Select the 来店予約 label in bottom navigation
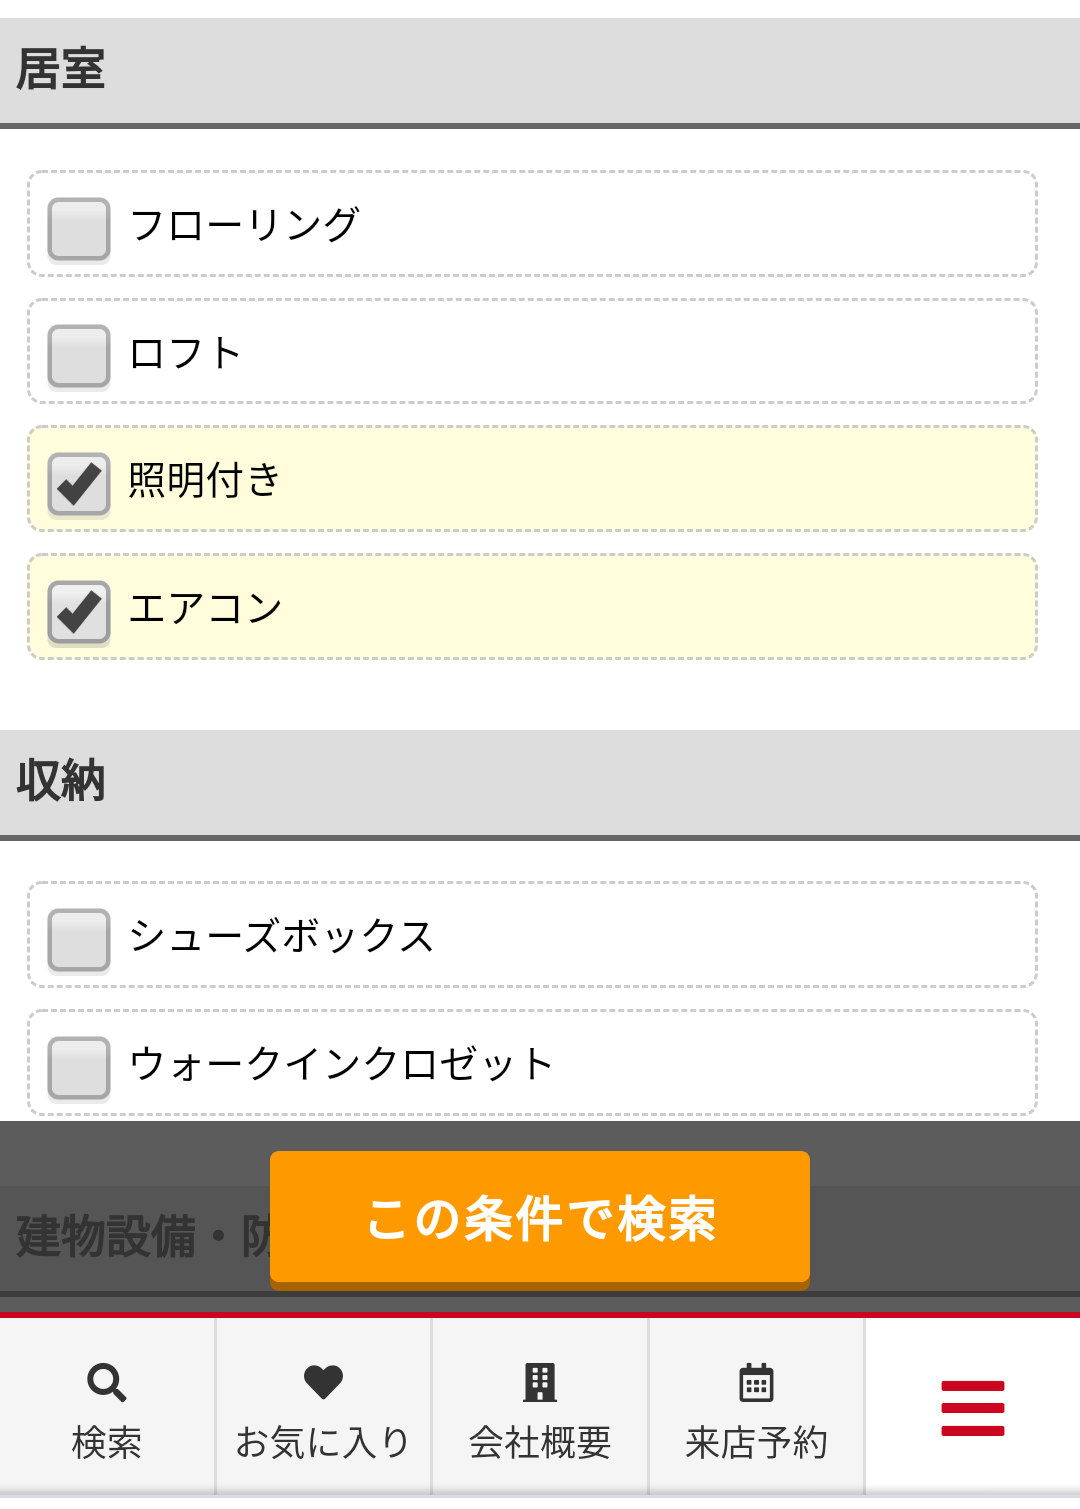 point(756,1443)
